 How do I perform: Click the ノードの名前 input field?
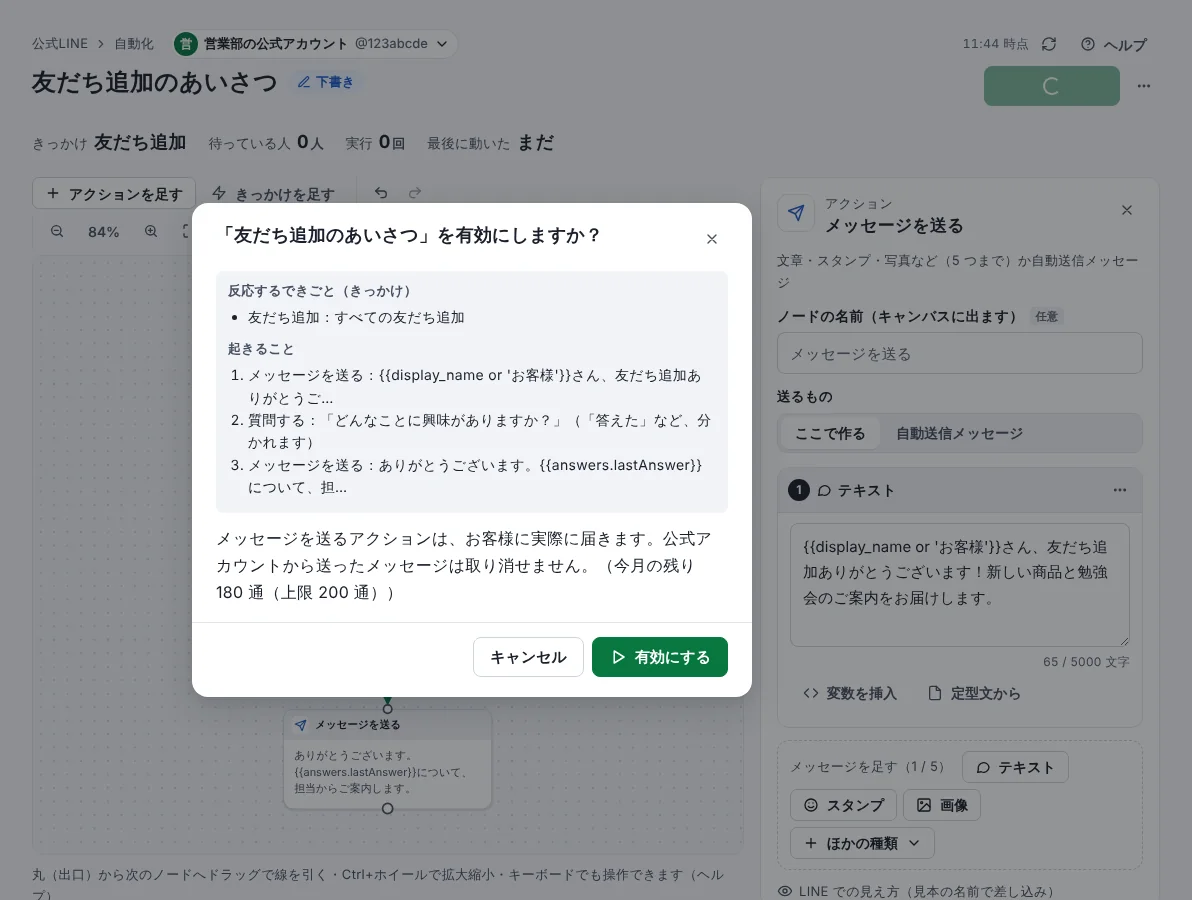click(x=959, y=353)
